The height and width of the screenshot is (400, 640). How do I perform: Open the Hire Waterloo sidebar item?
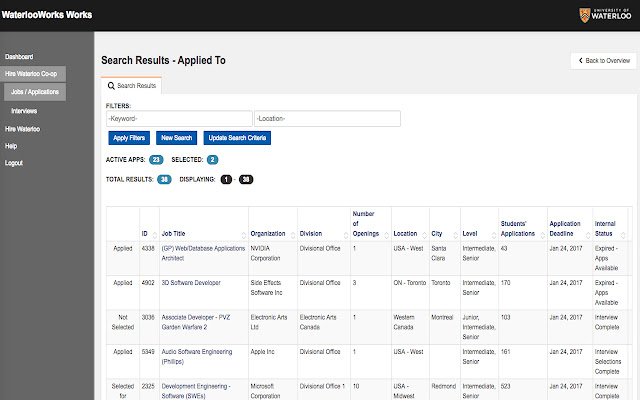point(22,129)
